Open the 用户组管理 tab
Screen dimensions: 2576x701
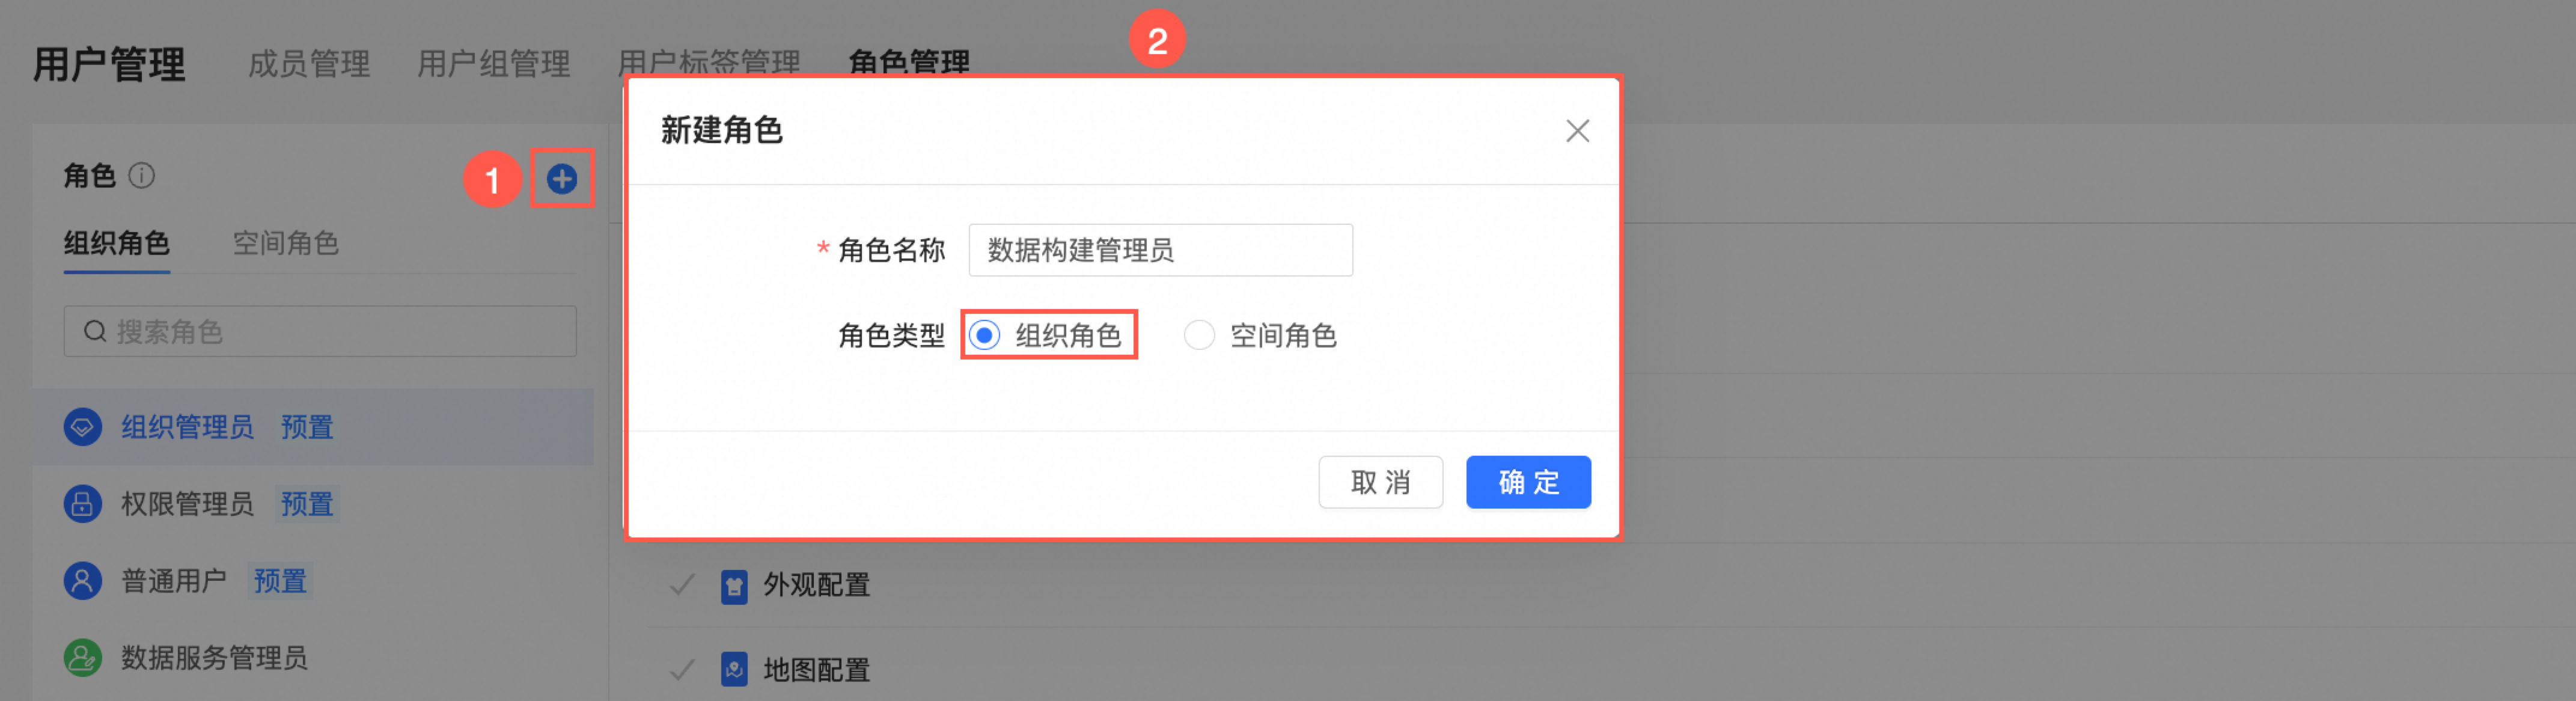point(493,64)
